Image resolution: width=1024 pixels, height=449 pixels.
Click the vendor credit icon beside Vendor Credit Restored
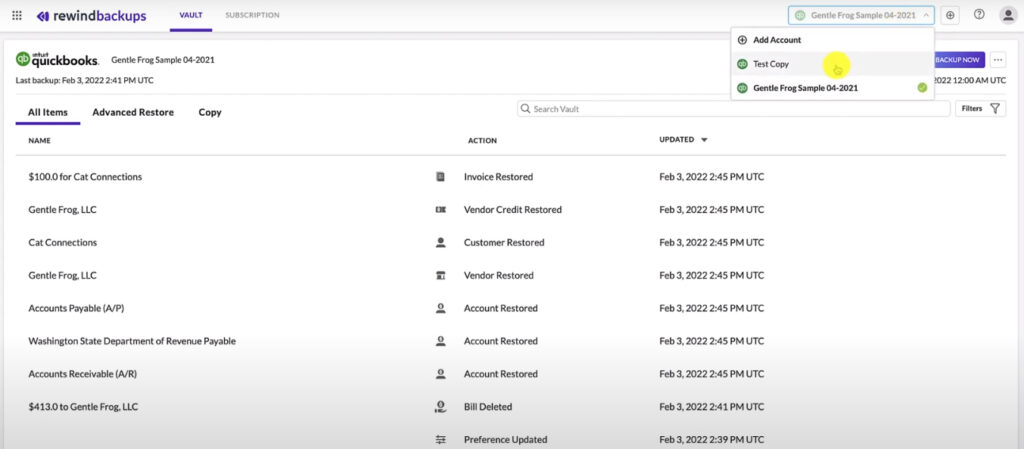pyautogui.click(x=440, y=210)
